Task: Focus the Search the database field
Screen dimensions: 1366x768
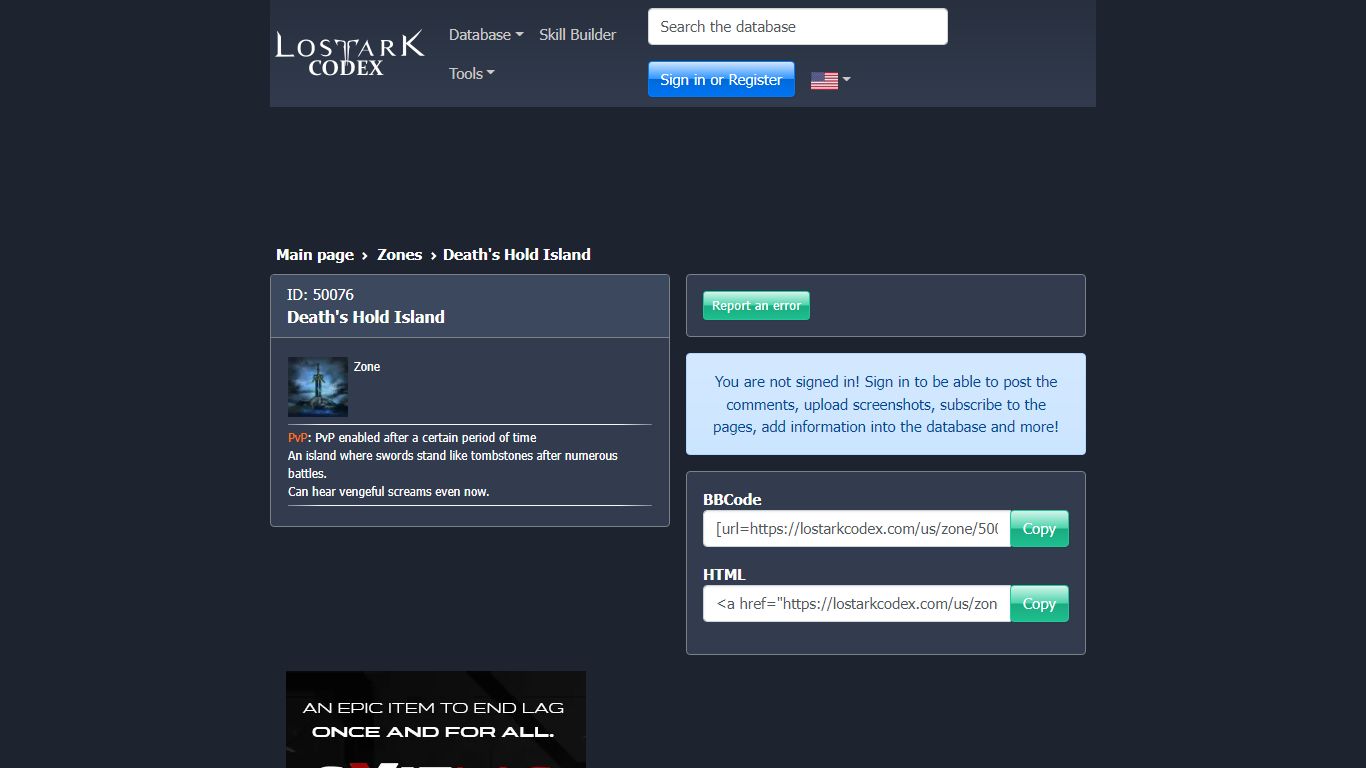Action: [798, 27]
